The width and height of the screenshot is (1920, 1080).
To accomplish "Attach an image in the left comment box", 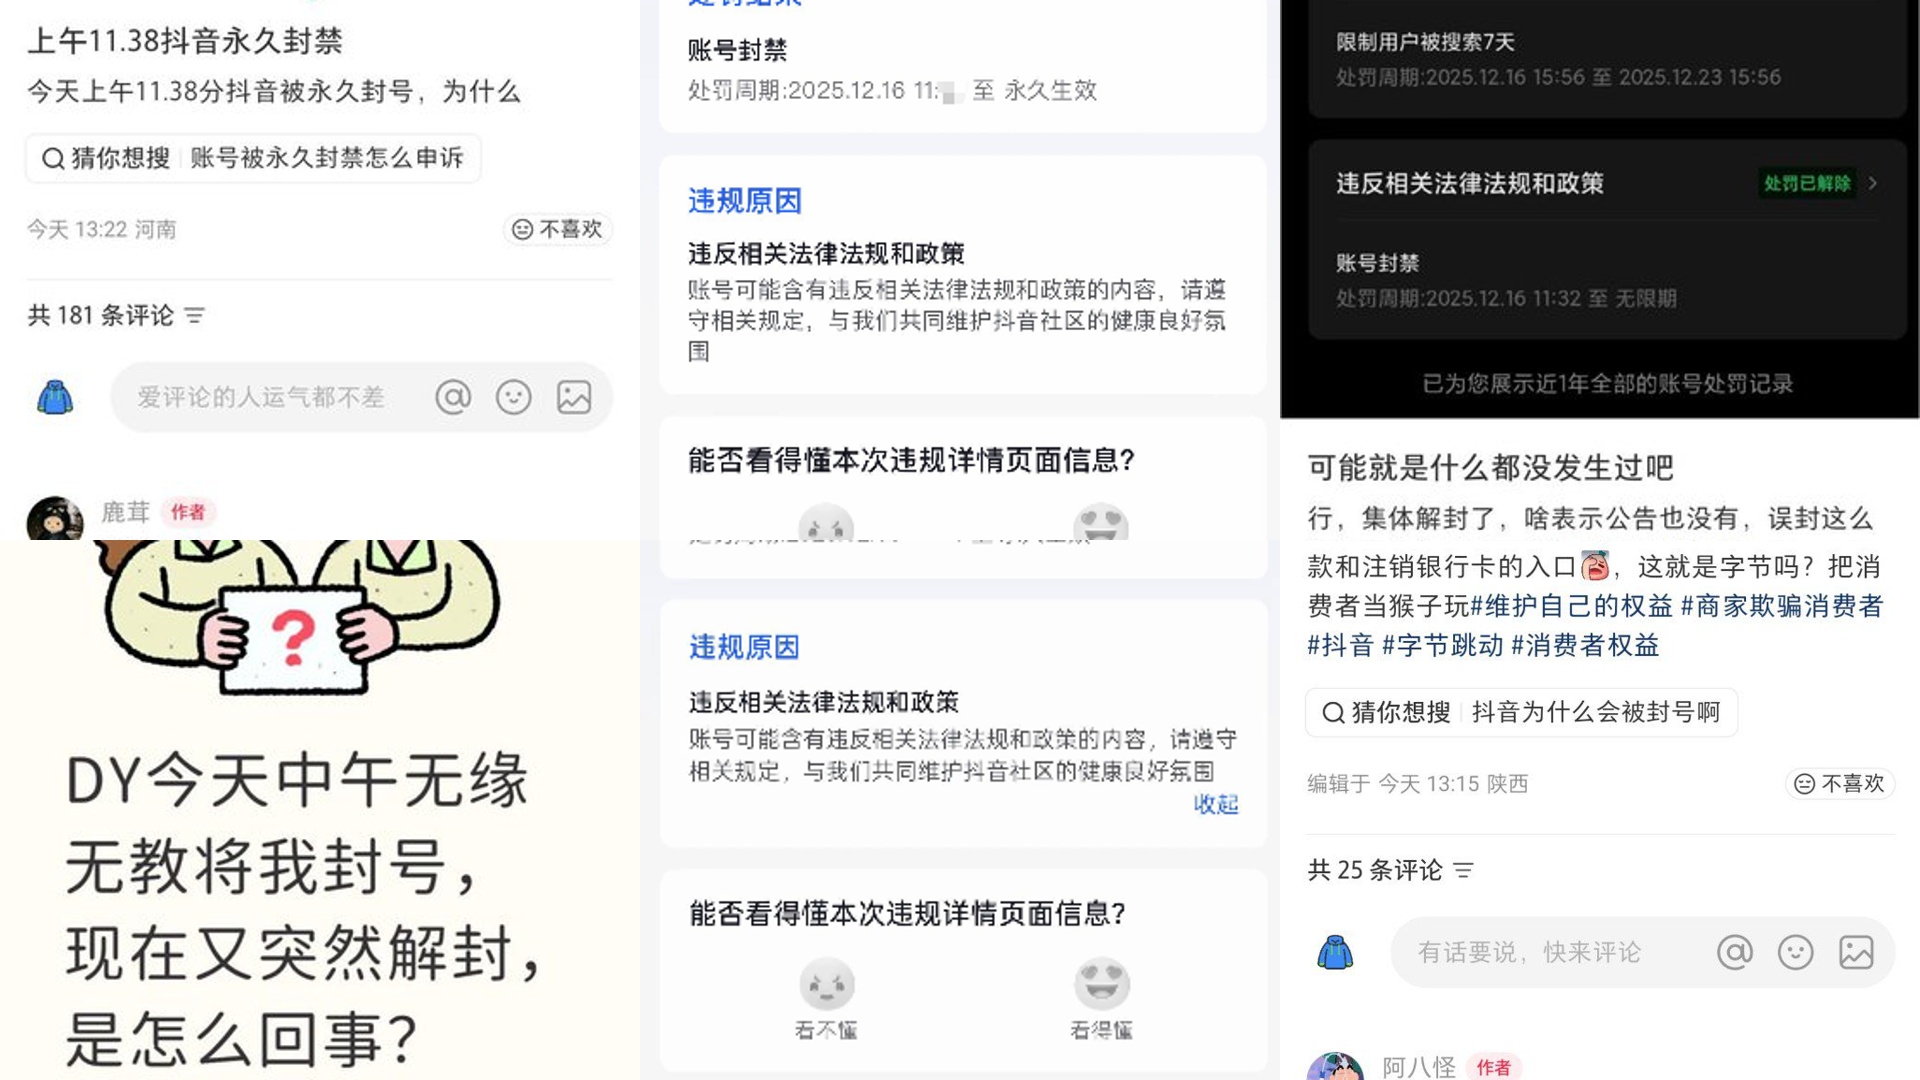I will pos(574,397).
